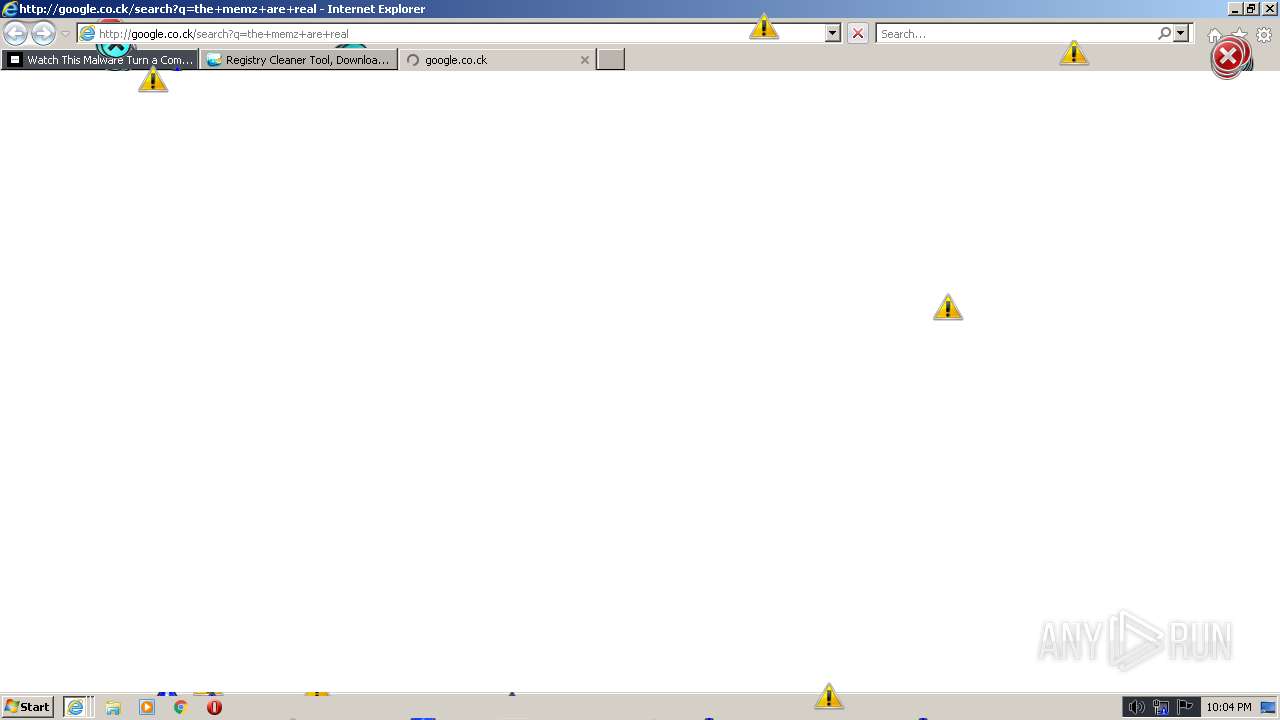Close the google.co.ck tab
Image resolution: width=1280 pixels, height=720 pixels.
pos(585,60)
